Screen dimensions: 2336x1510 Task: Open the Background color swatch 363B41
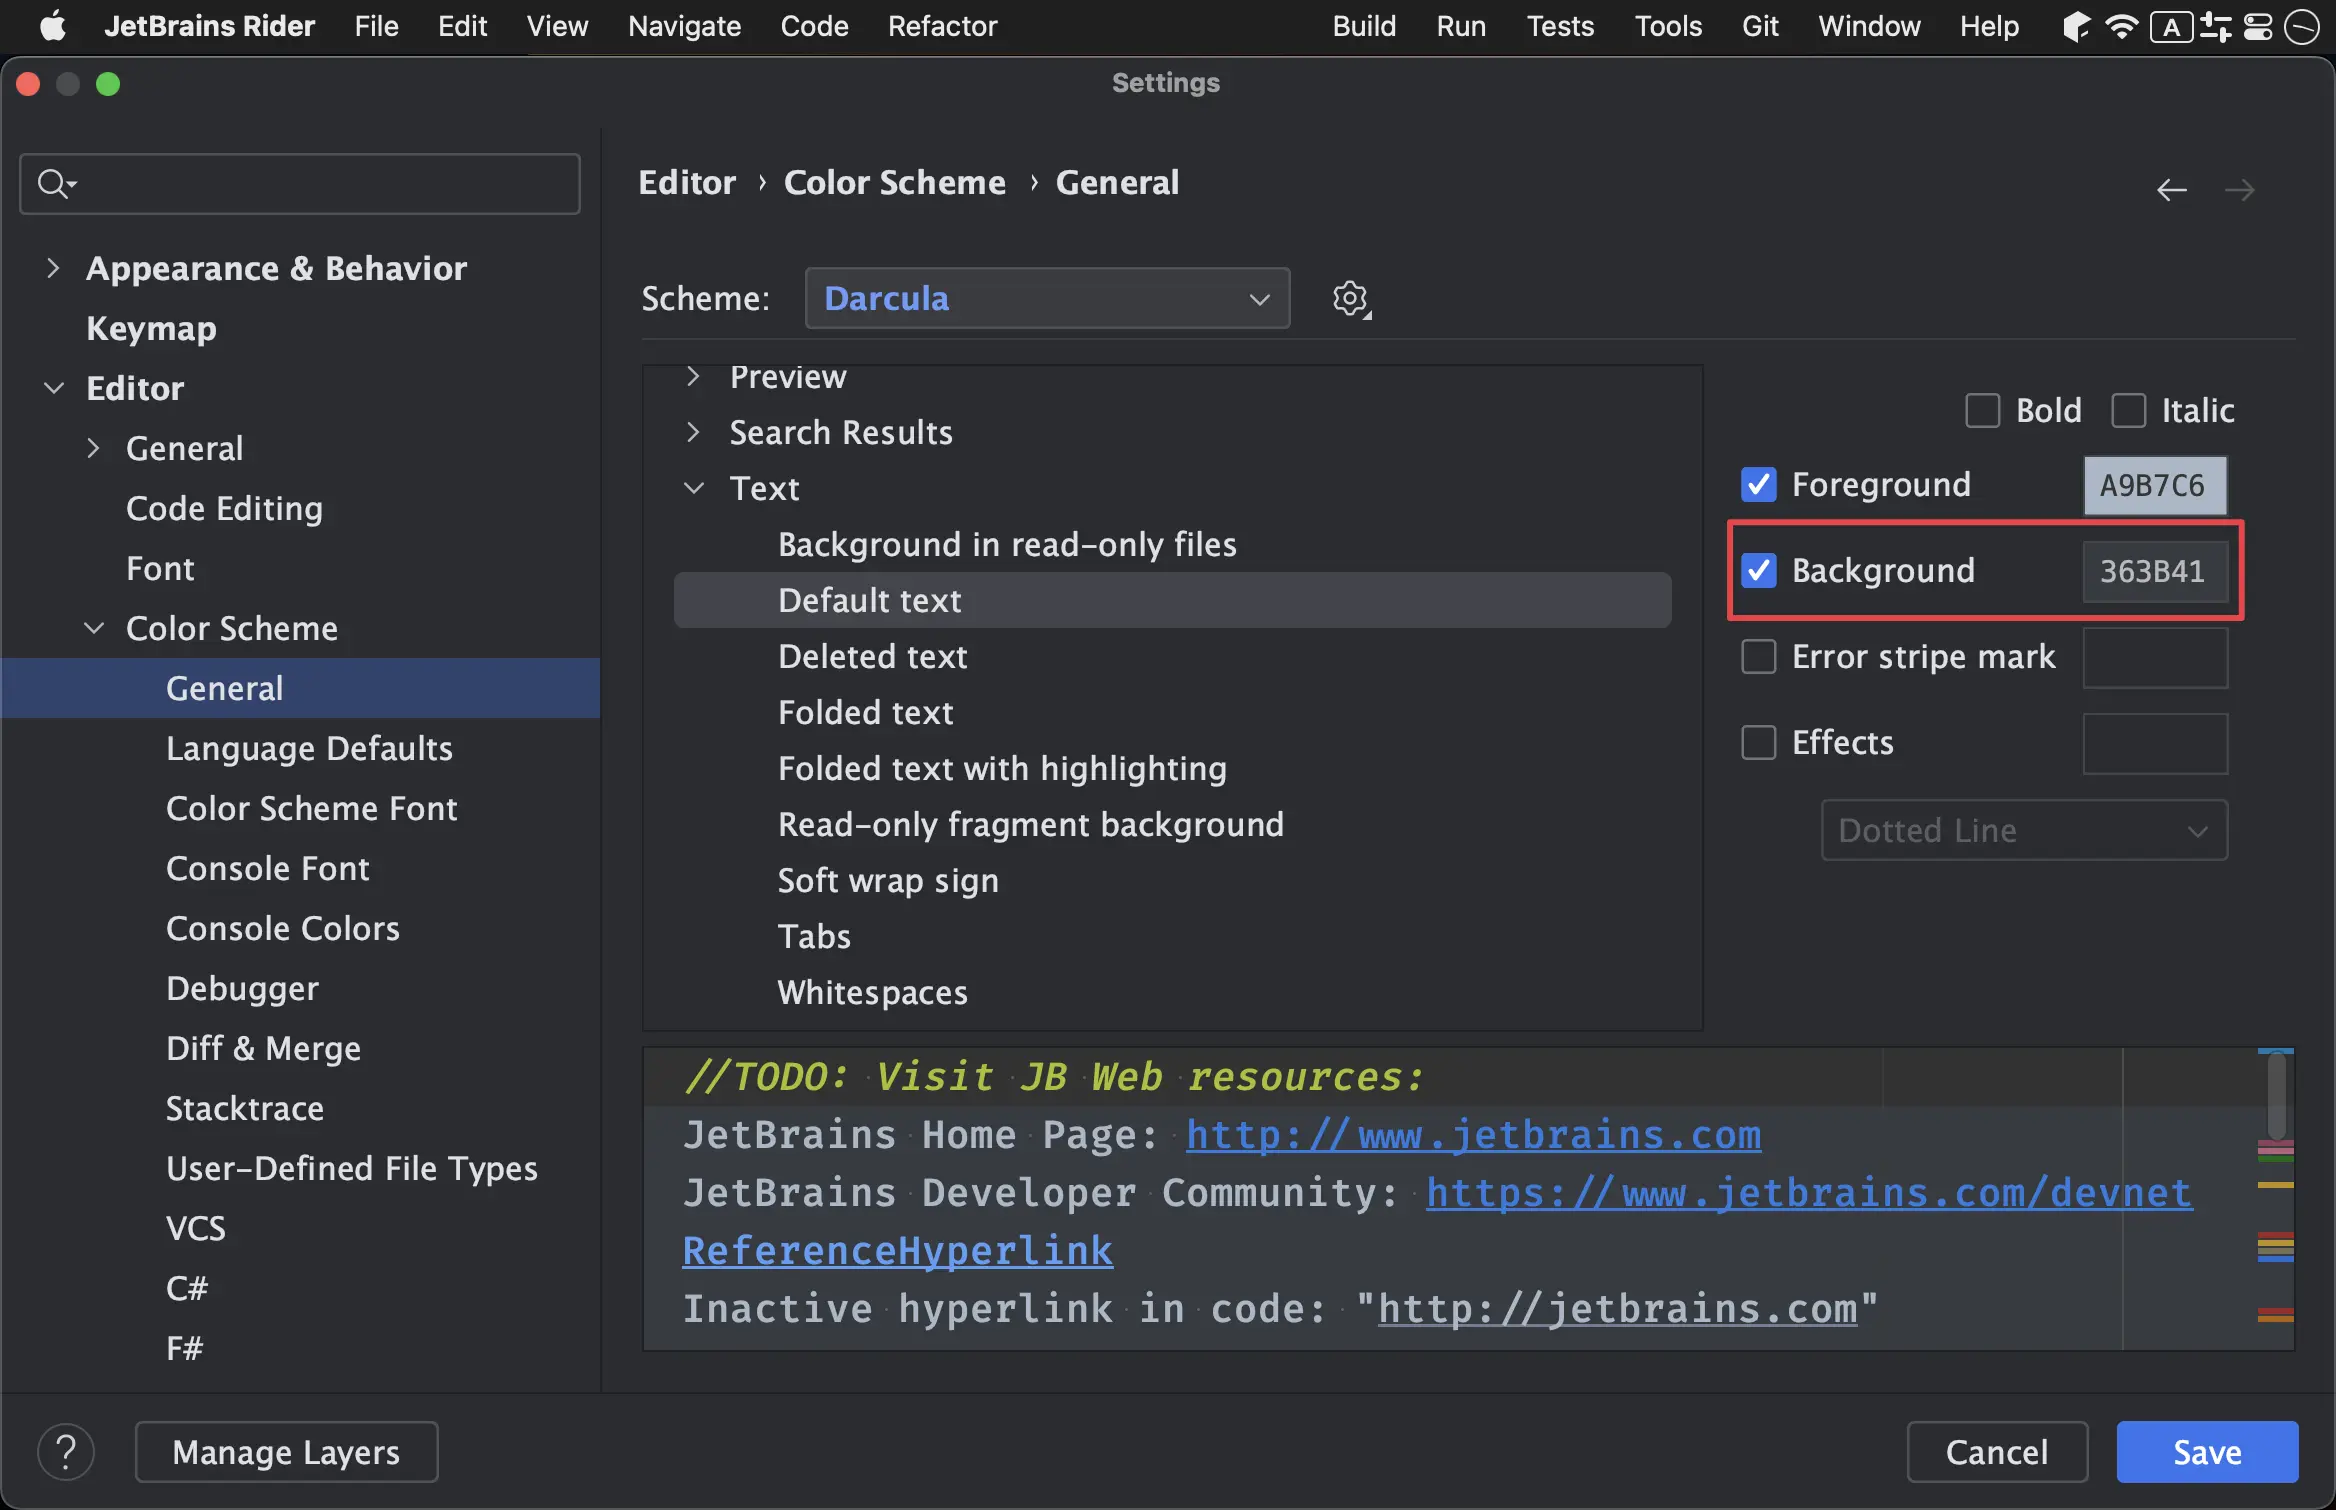pos(2155,571)
